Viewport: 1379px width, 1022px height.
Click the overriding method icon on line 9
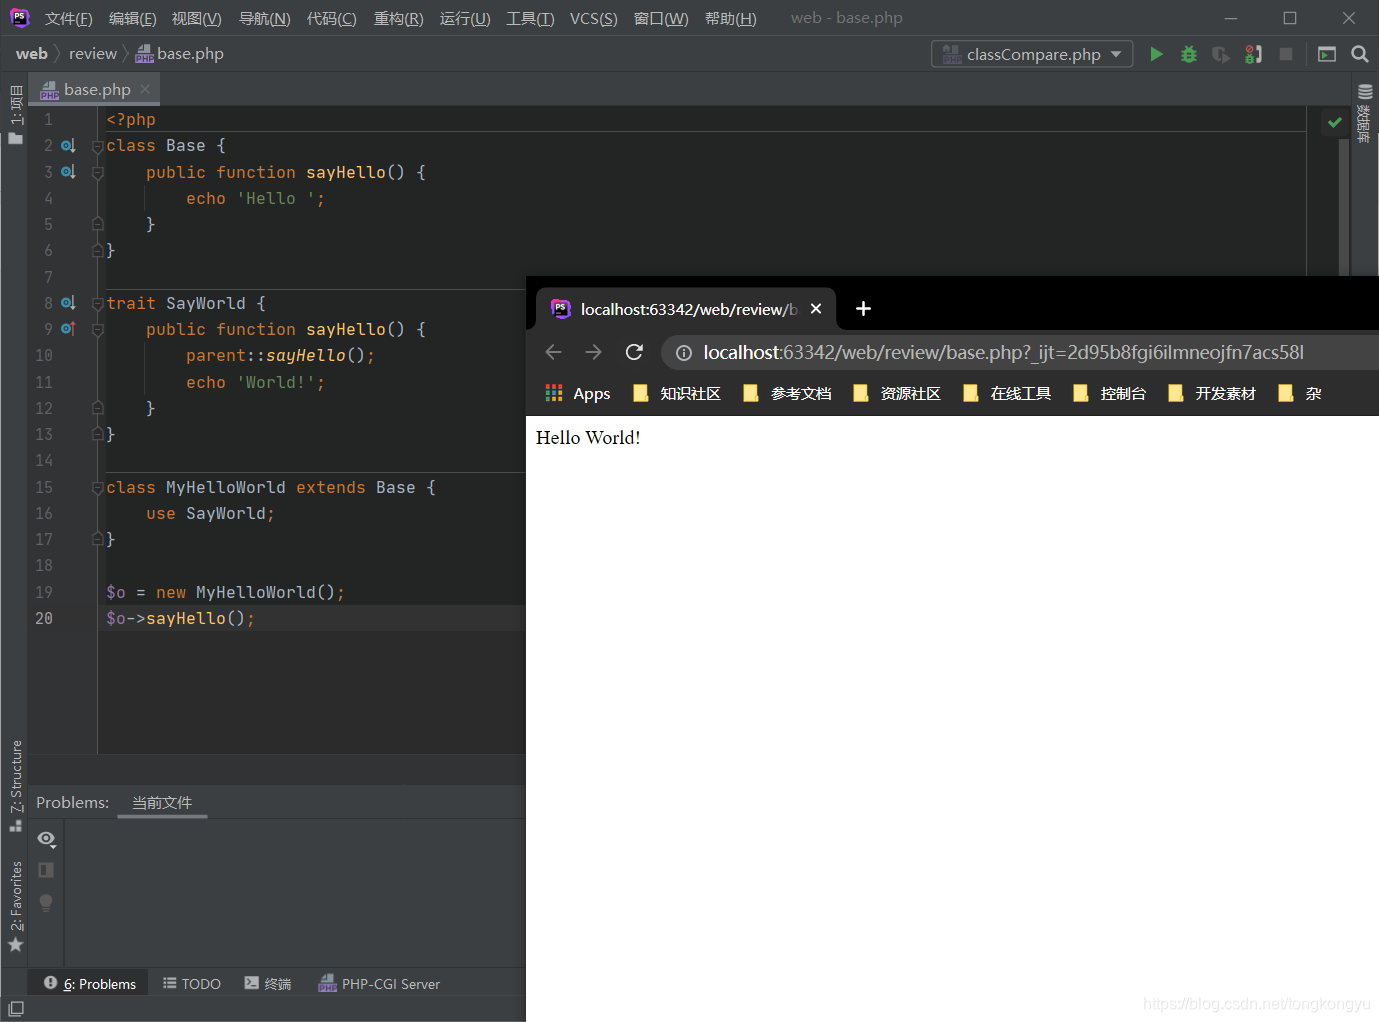point(68,329)
